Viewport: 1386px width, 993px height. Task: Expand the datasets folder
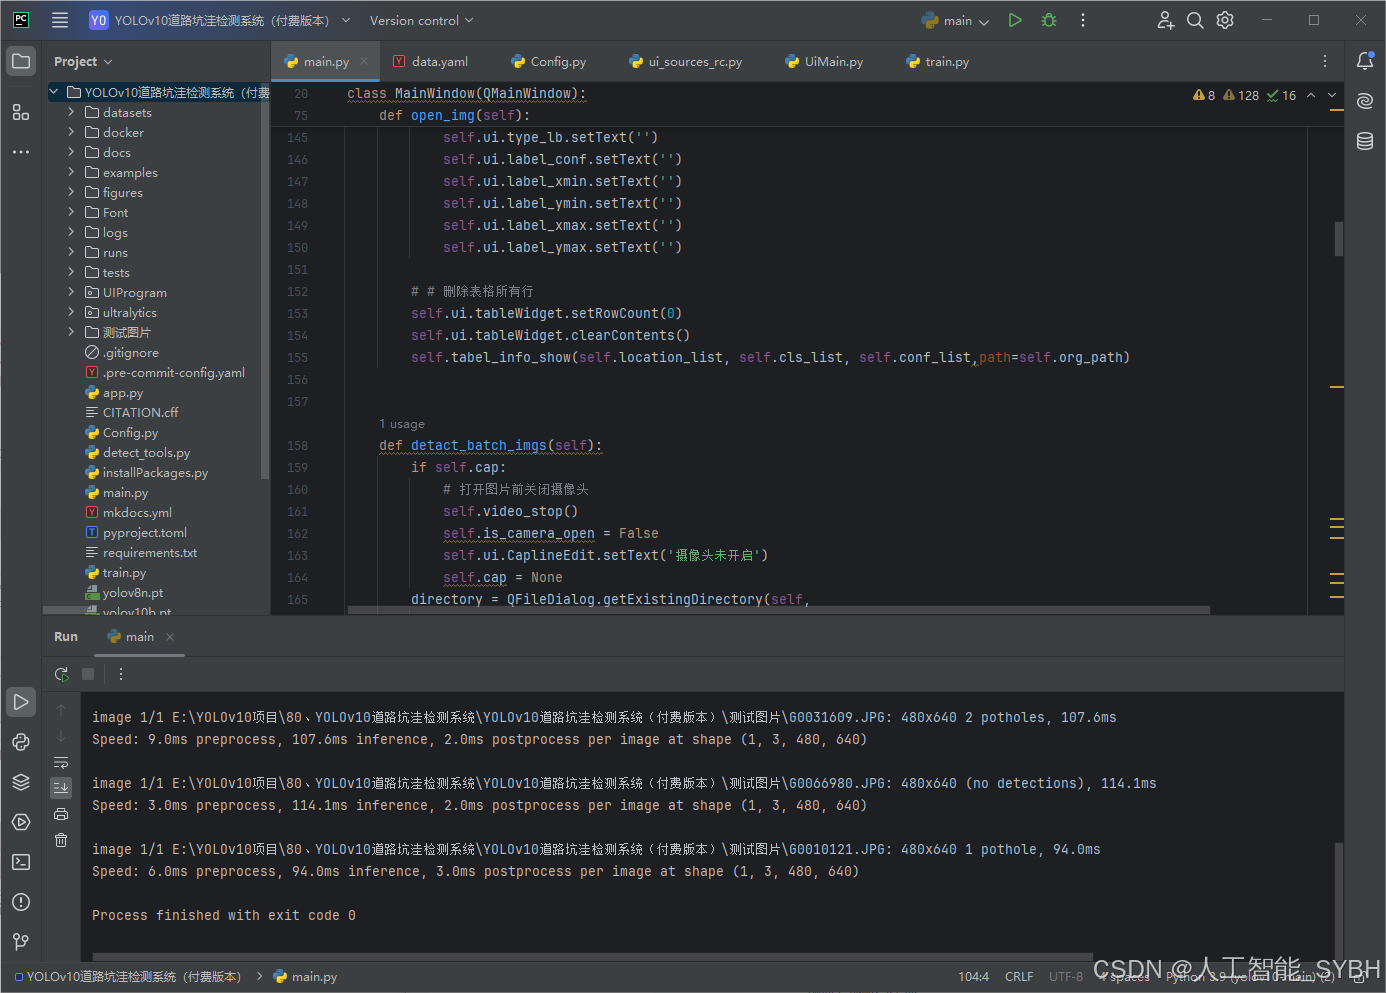(71, 112)
